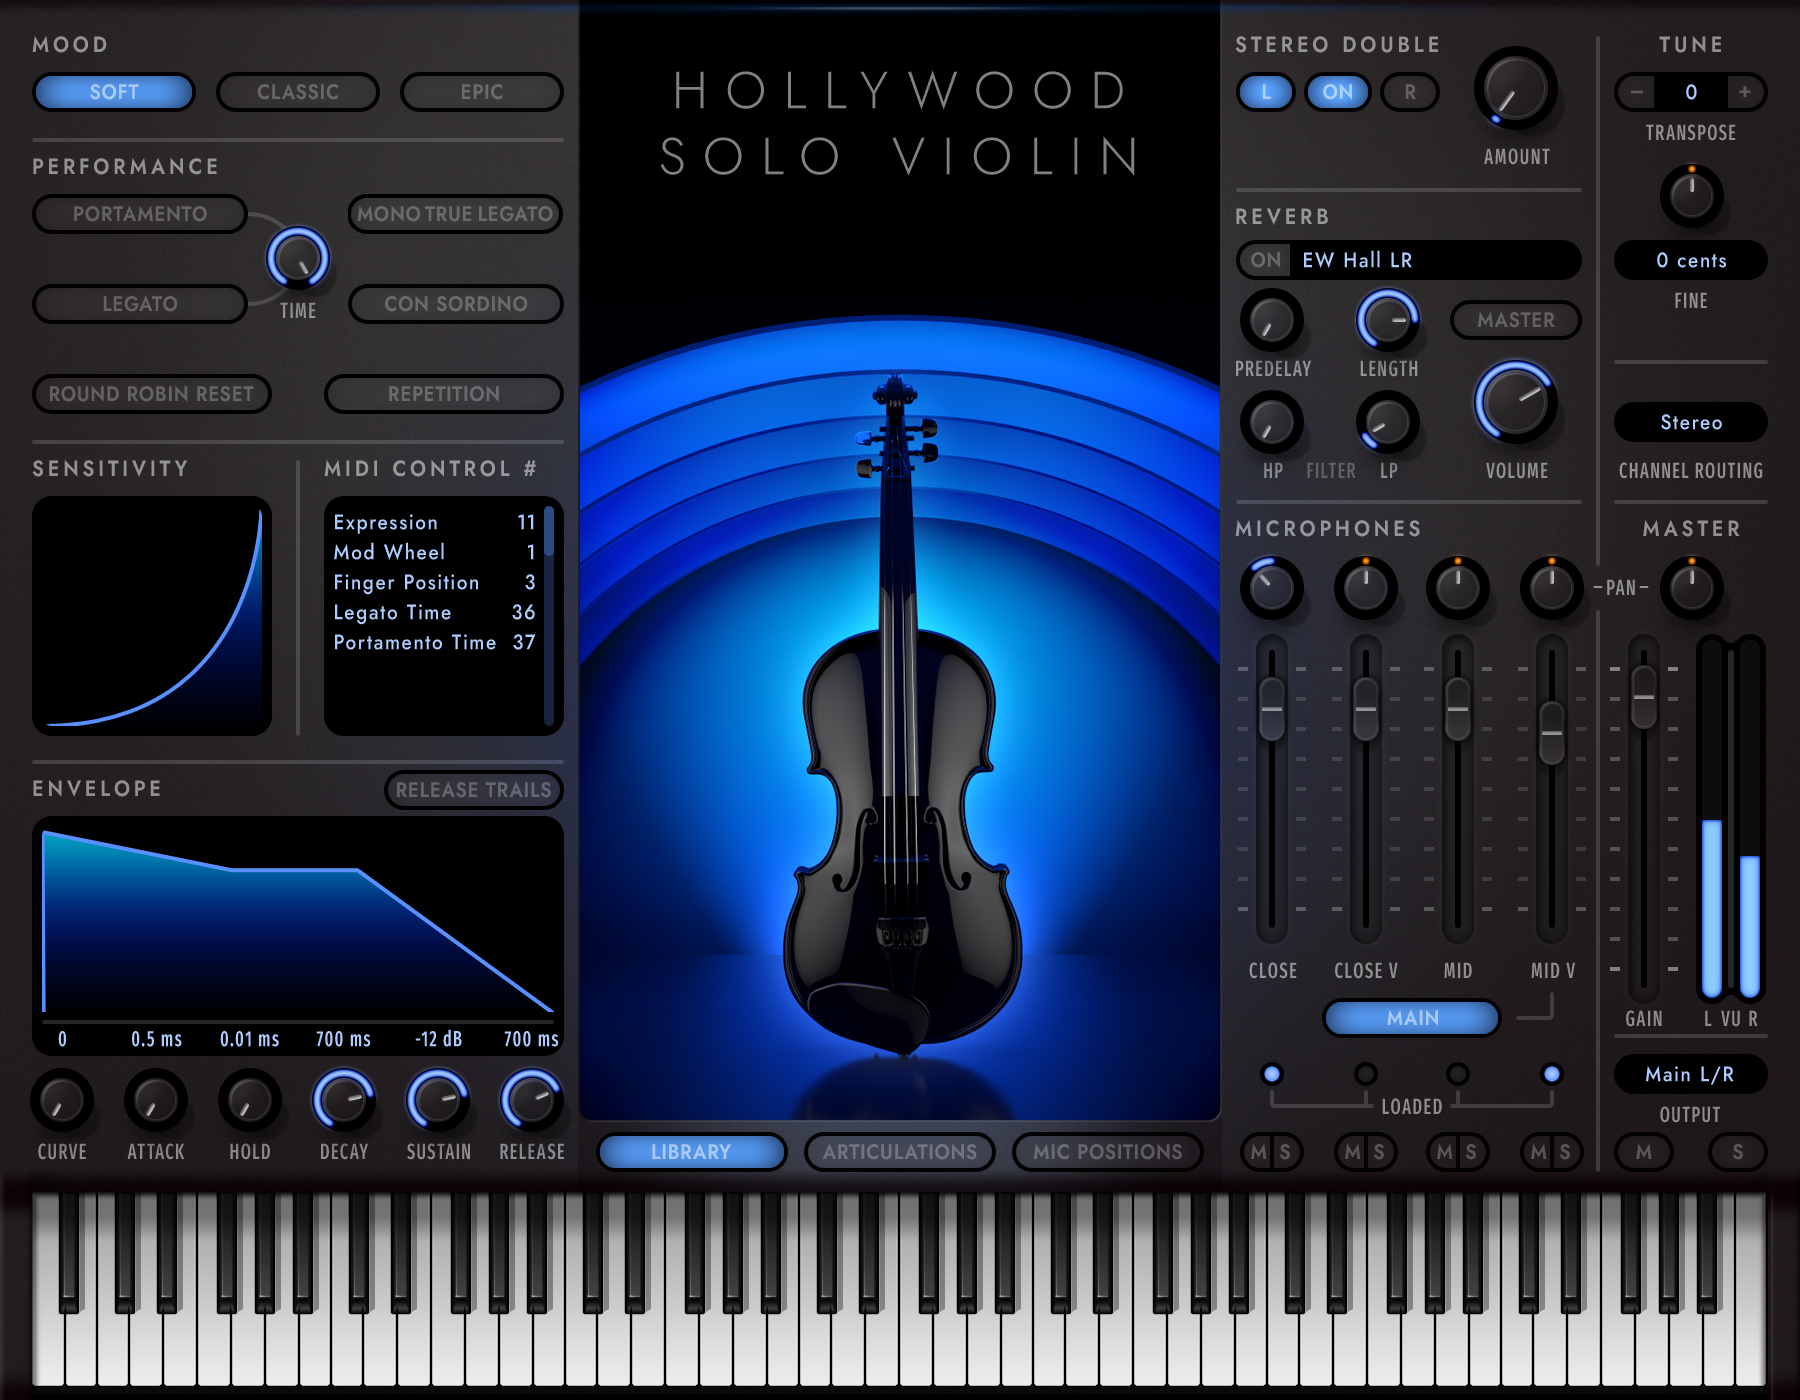Select the Finger Position MIDI row
This screenshot has height=1400, width=1800.
point(434,582)
